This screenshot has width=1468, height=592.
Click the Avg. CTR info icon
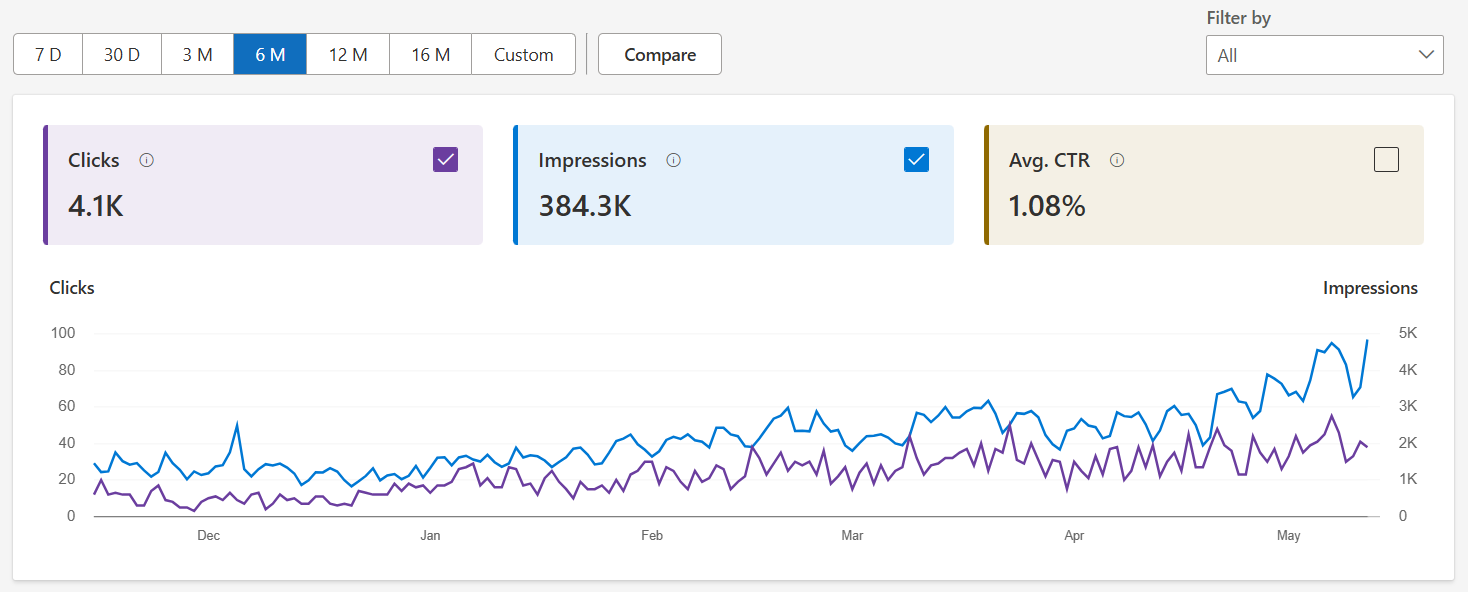coord(1118,160)
